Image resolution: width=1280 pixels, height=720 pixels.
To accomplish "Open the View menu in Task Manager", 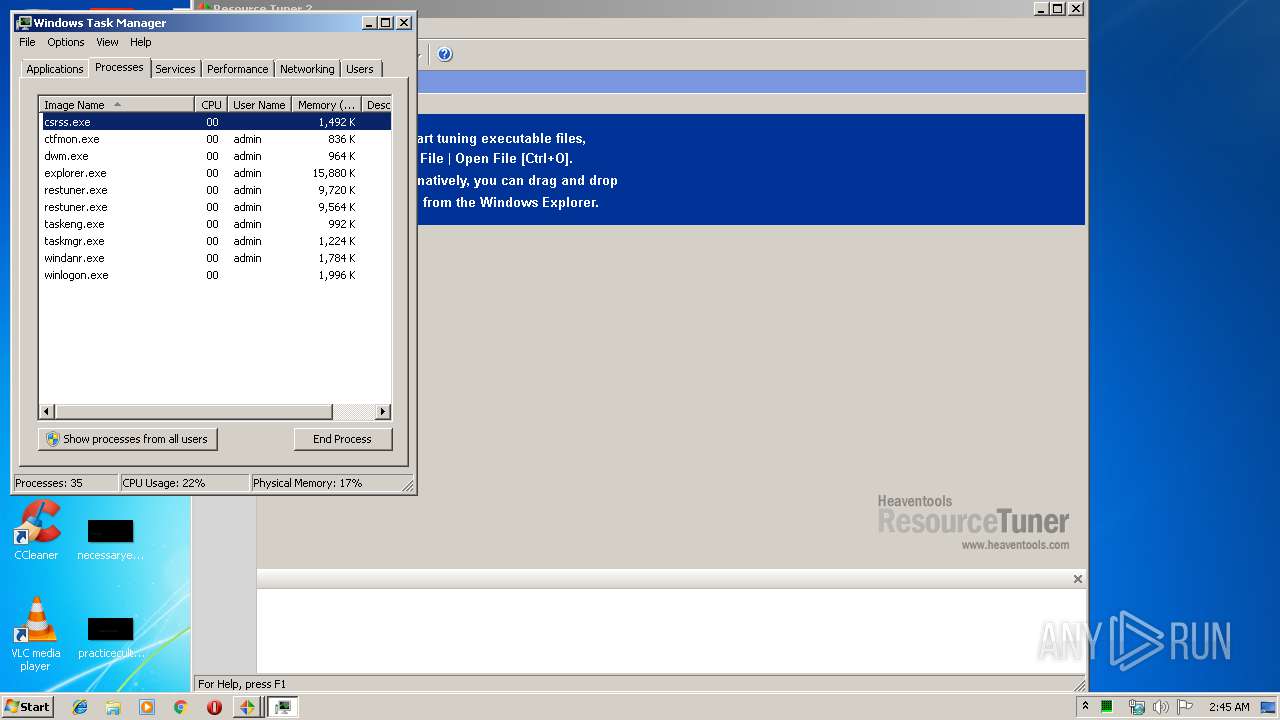I will pos(107,42).
